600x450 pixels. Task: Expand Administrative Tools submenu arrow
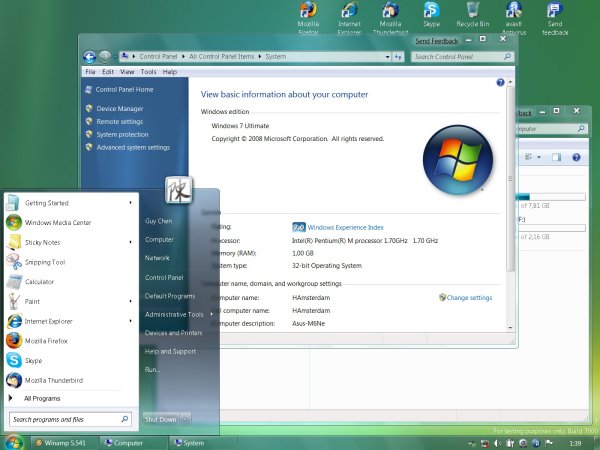click(211, 314)
